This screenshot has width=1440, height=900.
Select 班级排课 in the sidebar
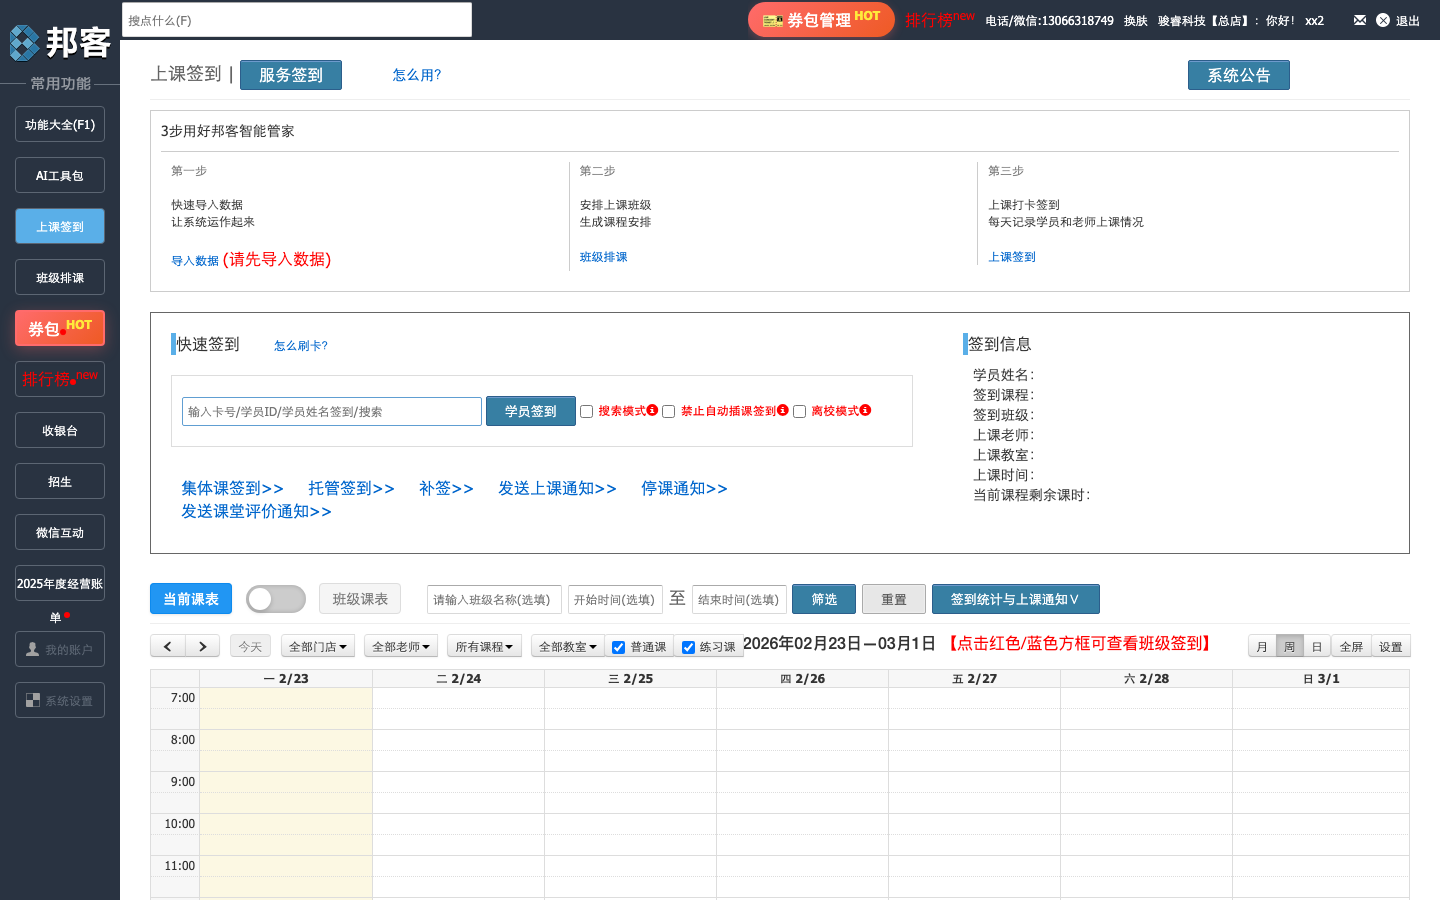point(59,277)
